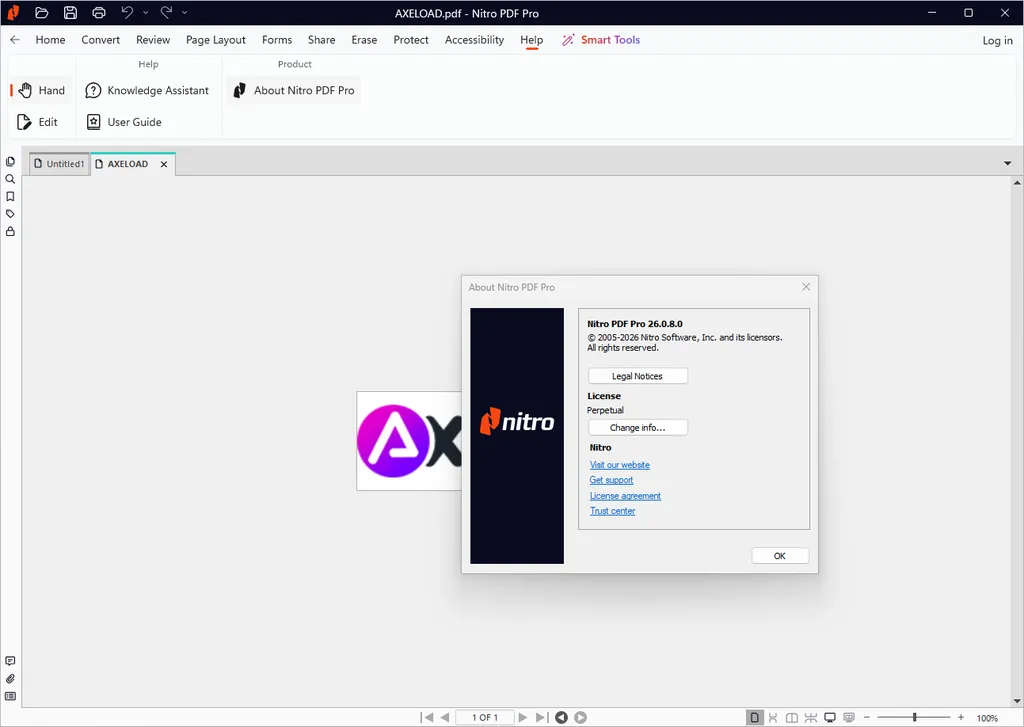Screen dimensions: 1024x727
Task: Open the Smart Tools tab
Action: point(601,40)
